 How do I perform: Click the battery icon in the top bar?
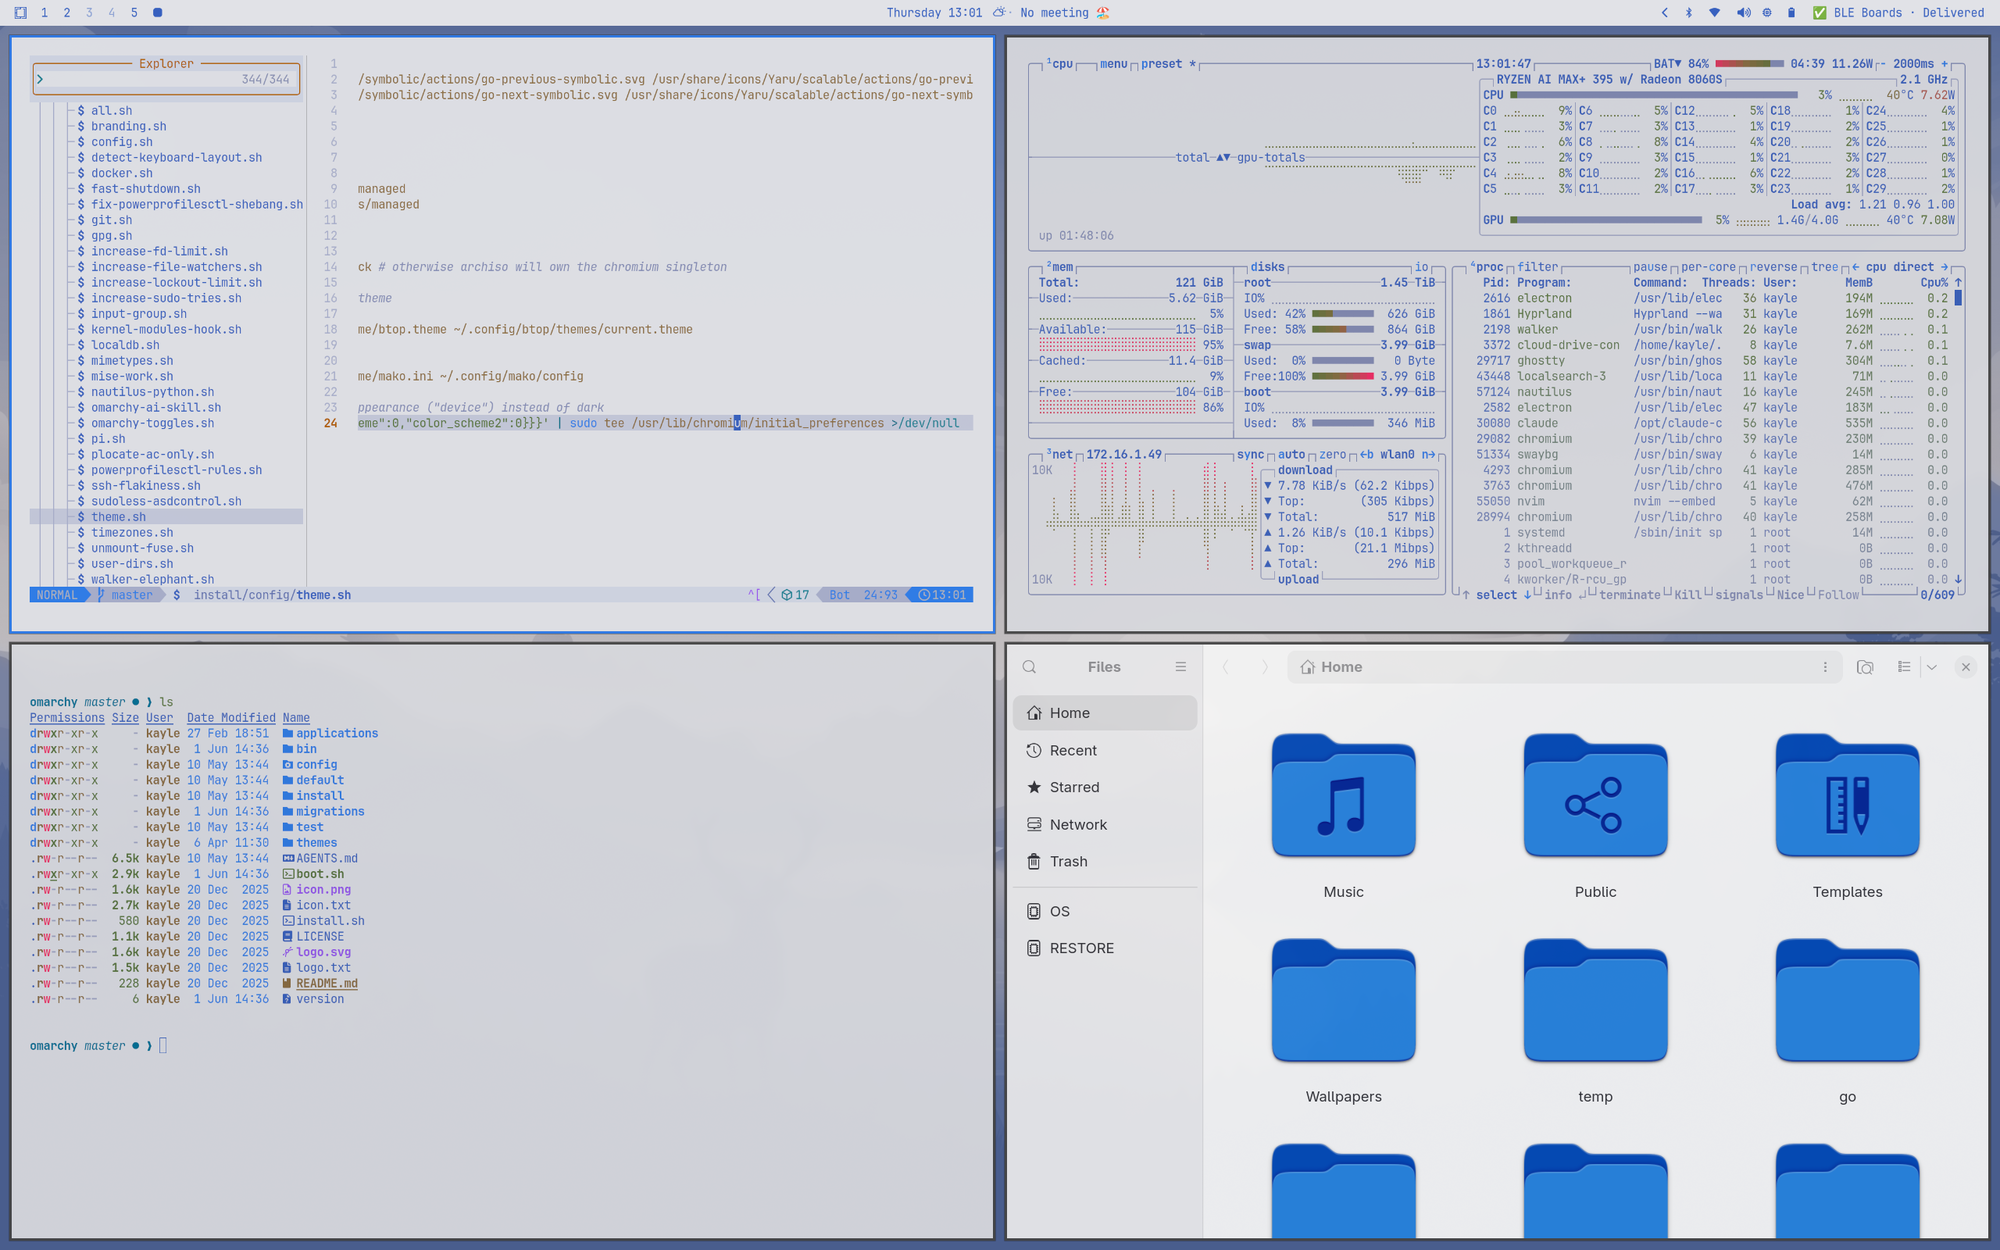click(x=1791, y=13)
